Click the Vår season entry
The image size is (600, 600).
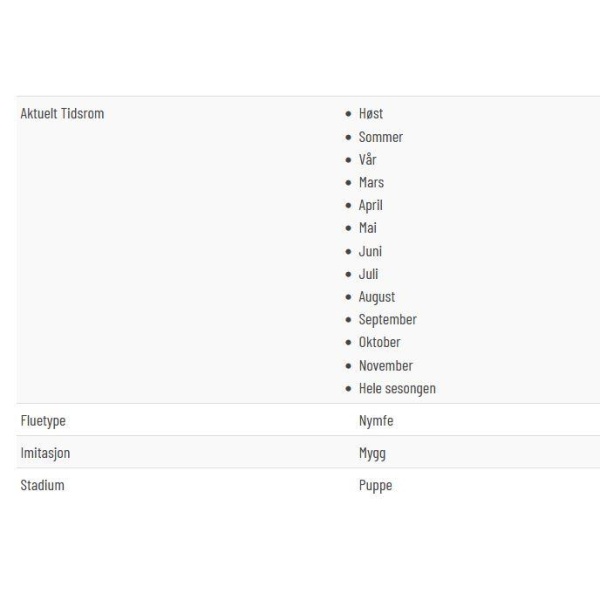tap(367, 160)
